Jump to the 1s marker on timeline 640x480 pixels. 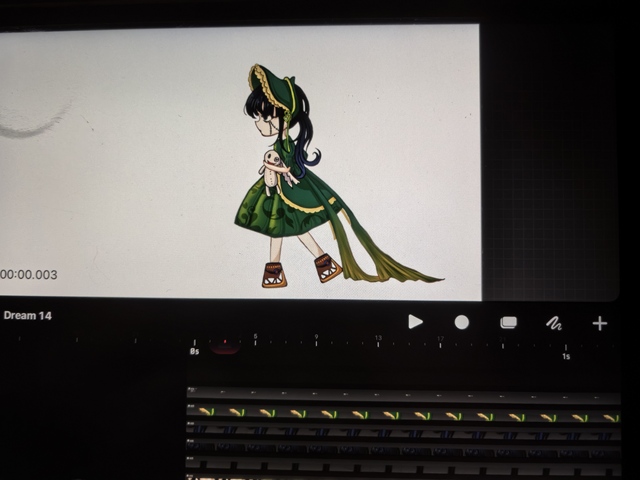tap(566, 356)
